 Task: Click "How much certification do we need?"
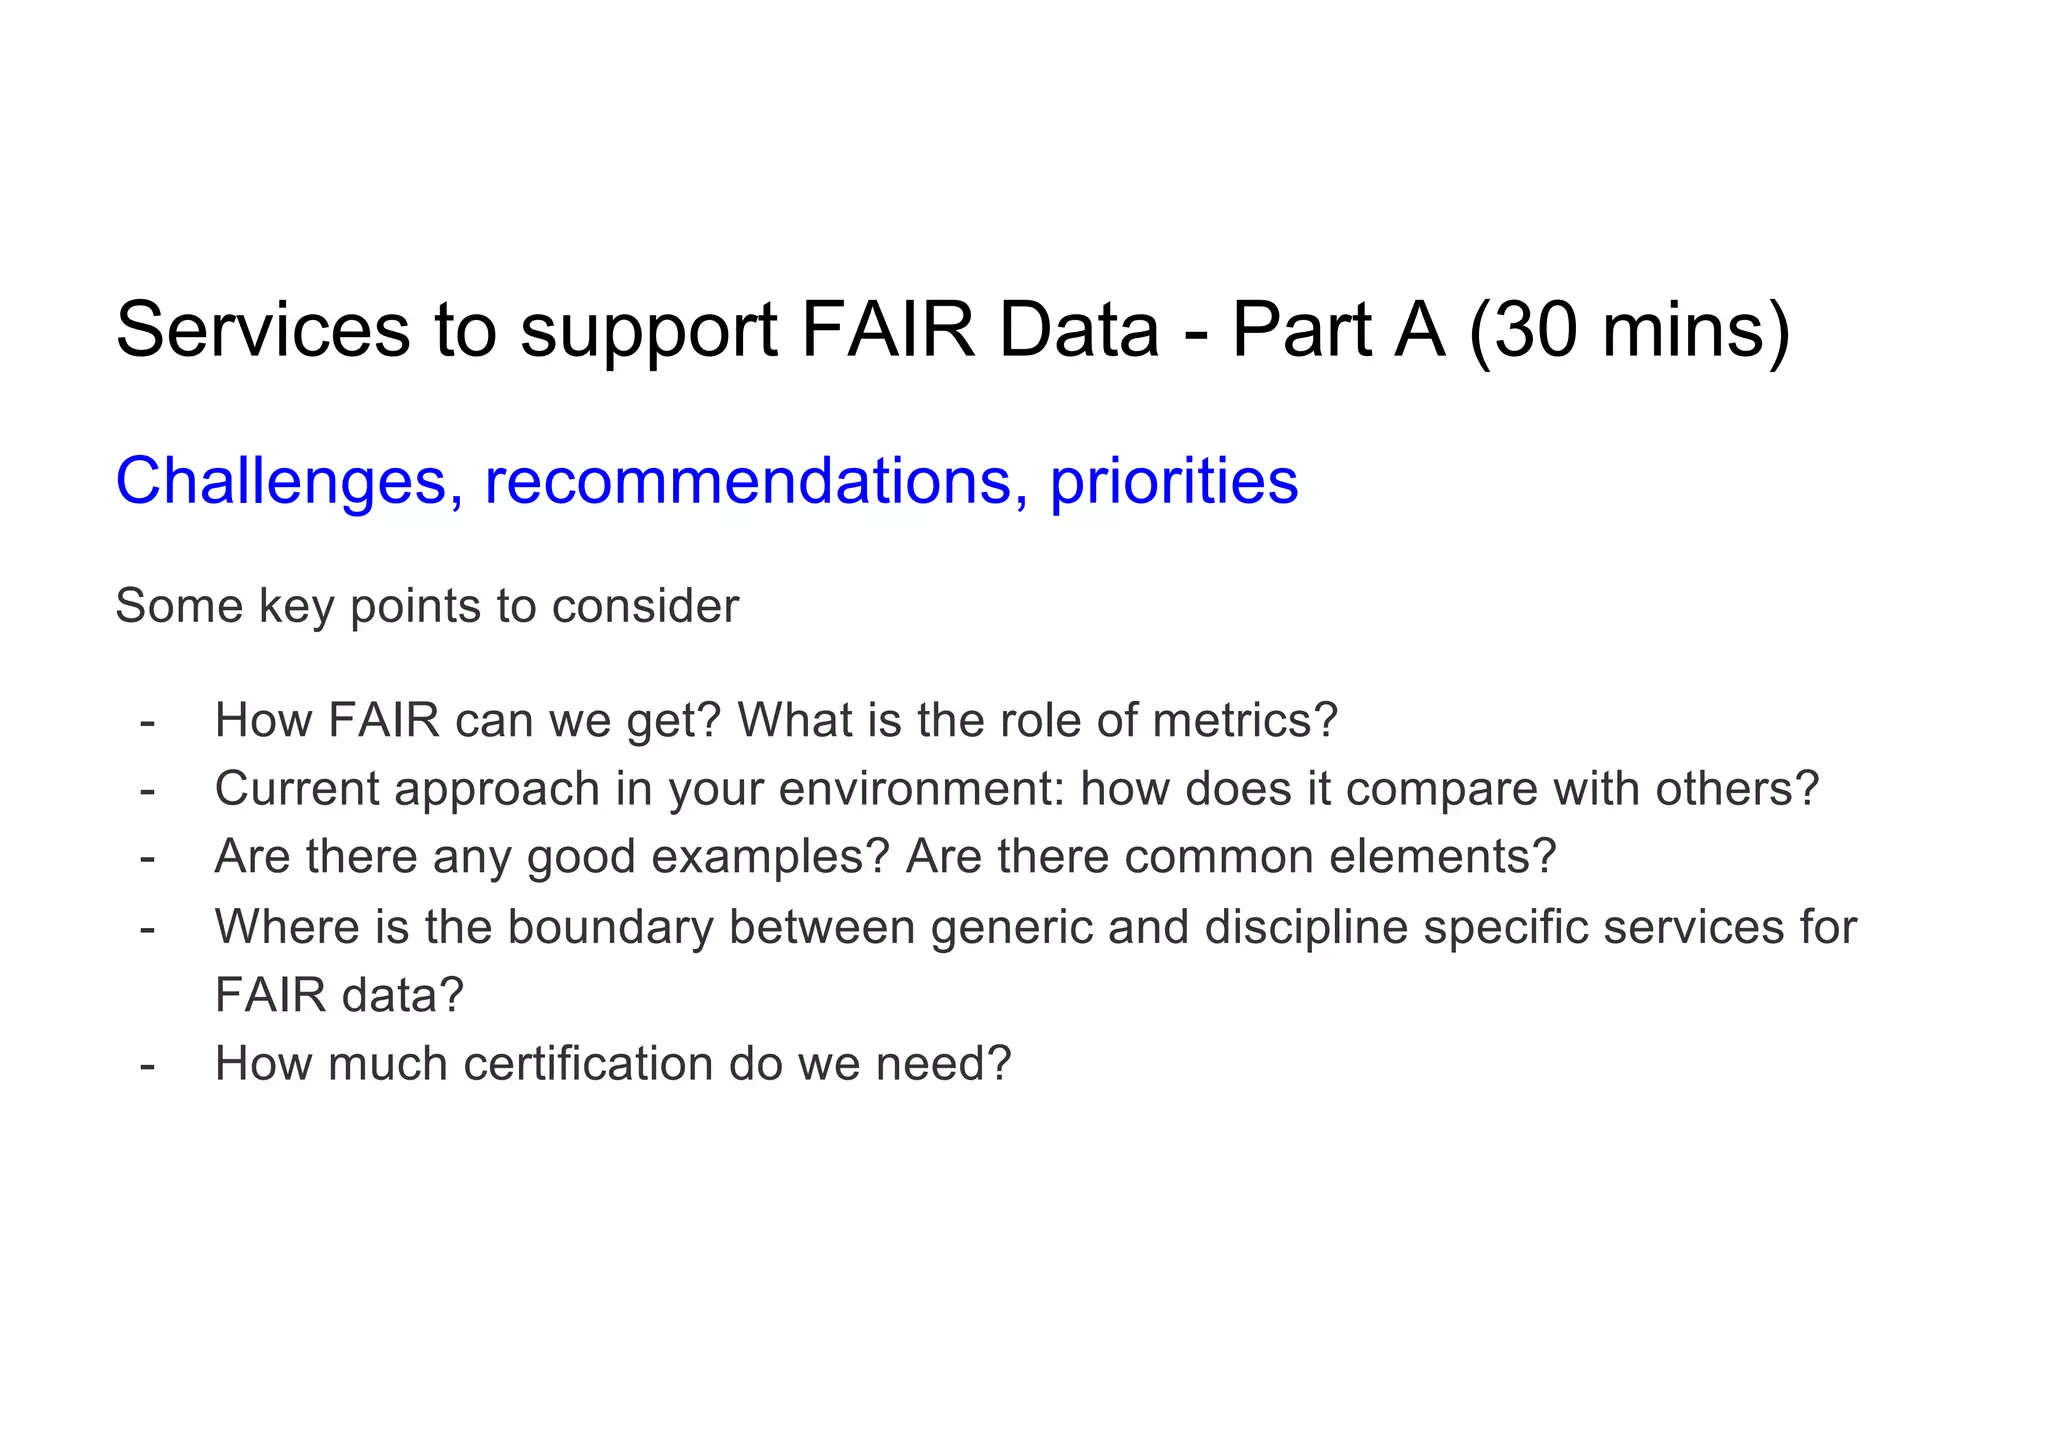(613, 1064)
